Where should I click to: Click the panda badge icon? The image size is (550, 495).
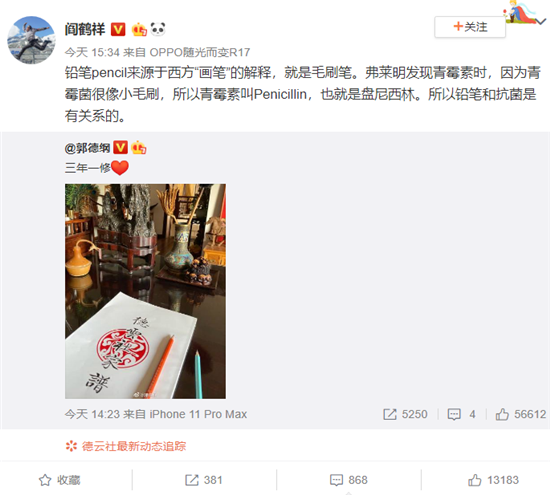(158, 29)
